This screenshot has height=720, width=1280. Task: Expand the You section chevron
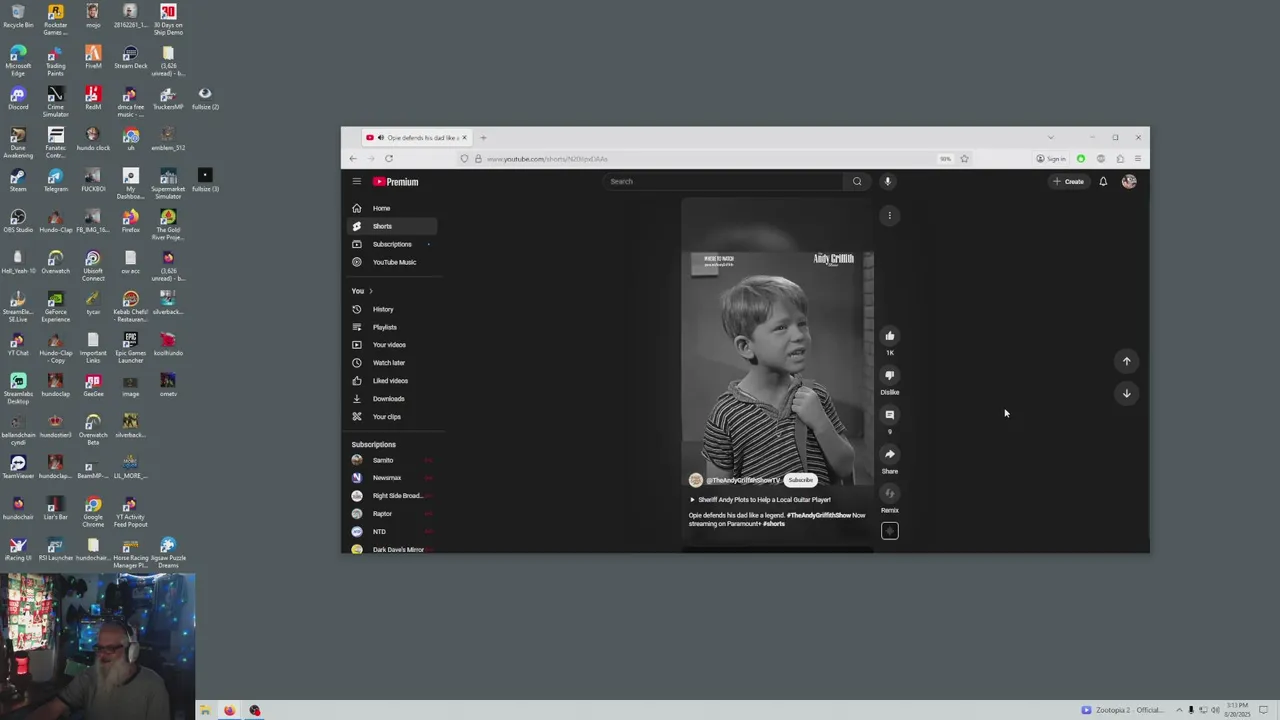(x=370, y=291)
